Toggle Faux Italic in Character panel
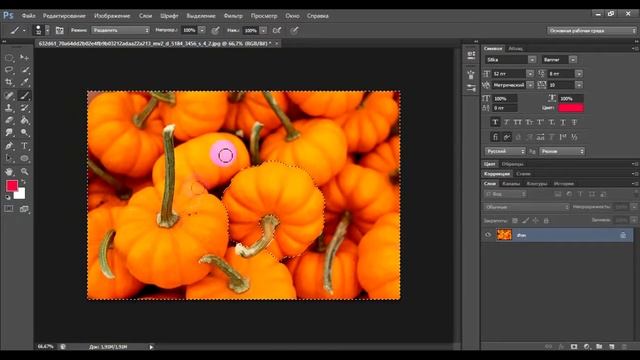The image size is (640, 360). tap(507, 122)
